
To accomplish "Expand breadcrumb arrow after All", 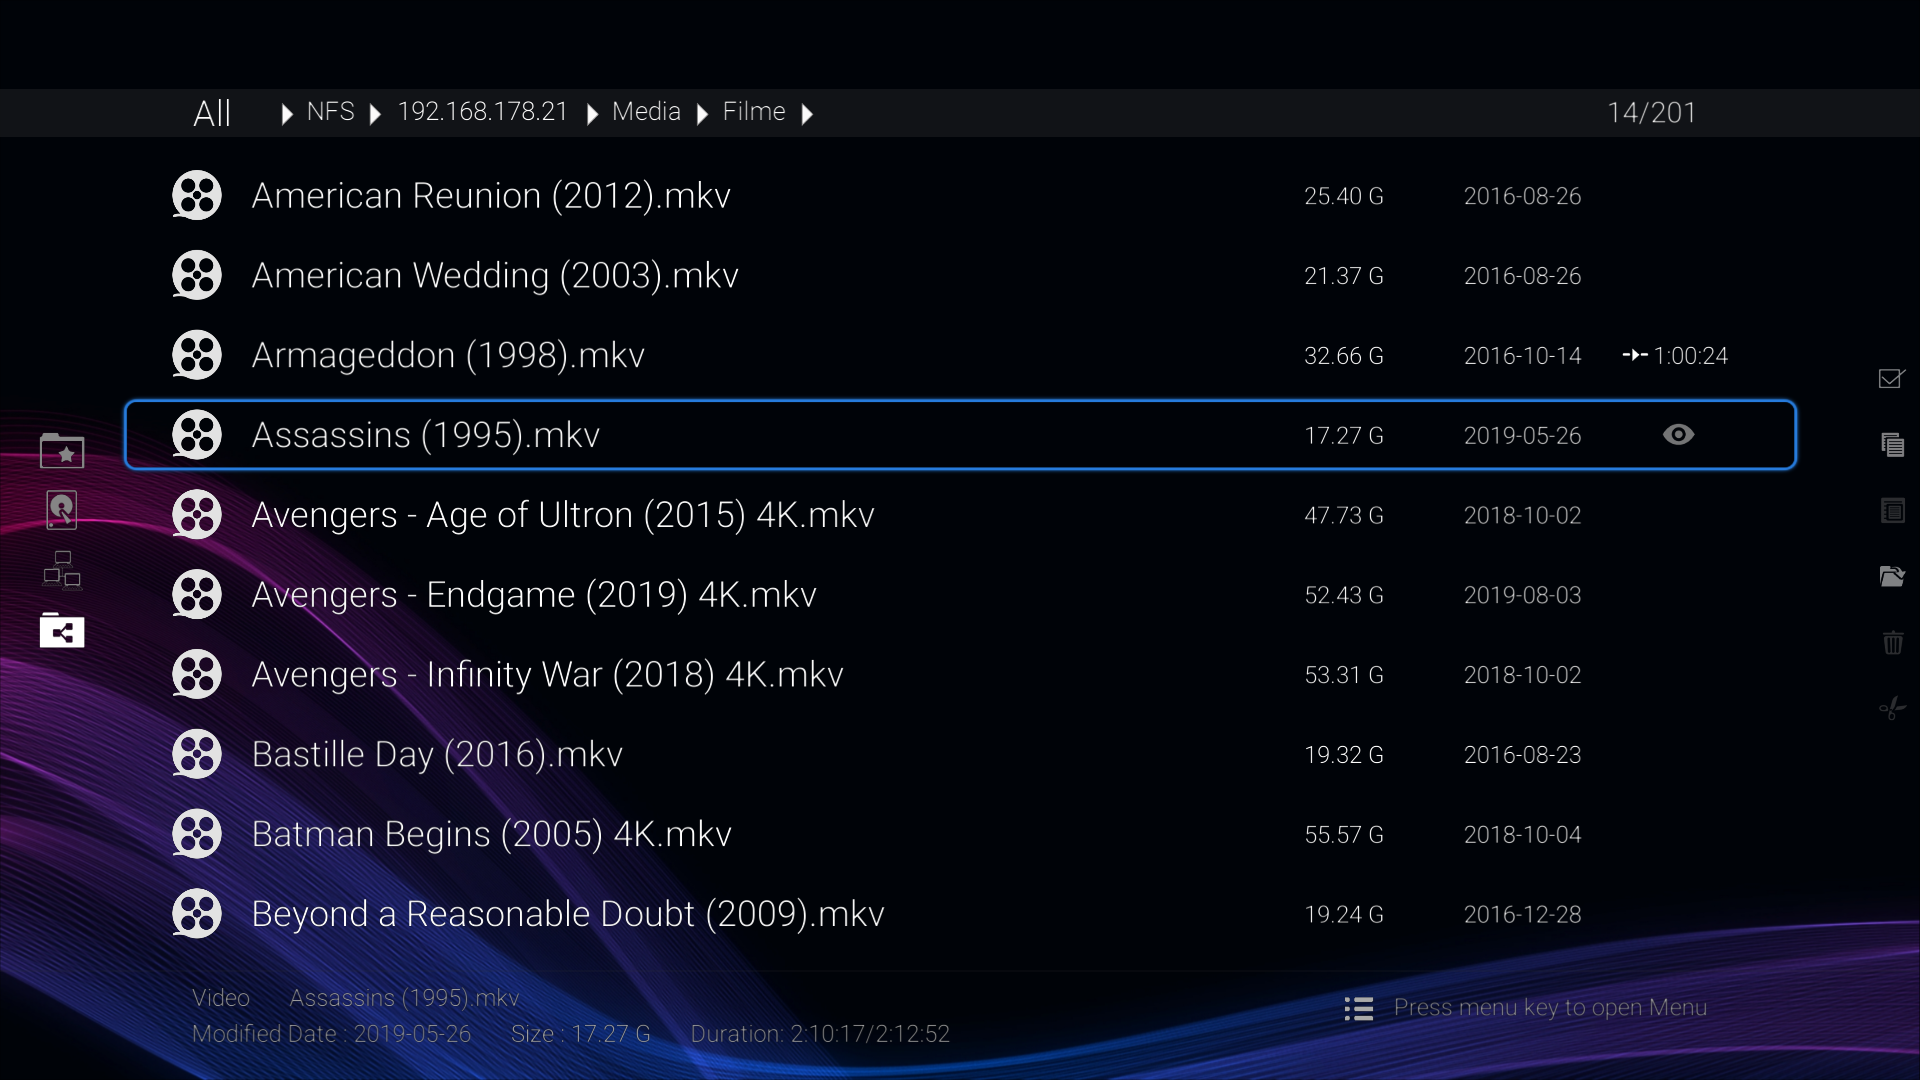I will pyautogui.click(x=287, y=114).
